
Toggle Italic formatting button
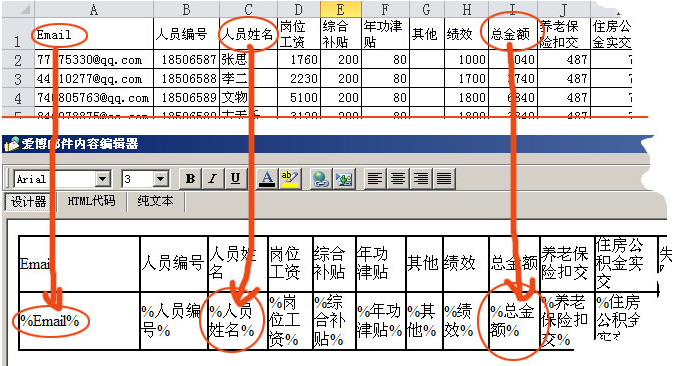click(212, 179)
